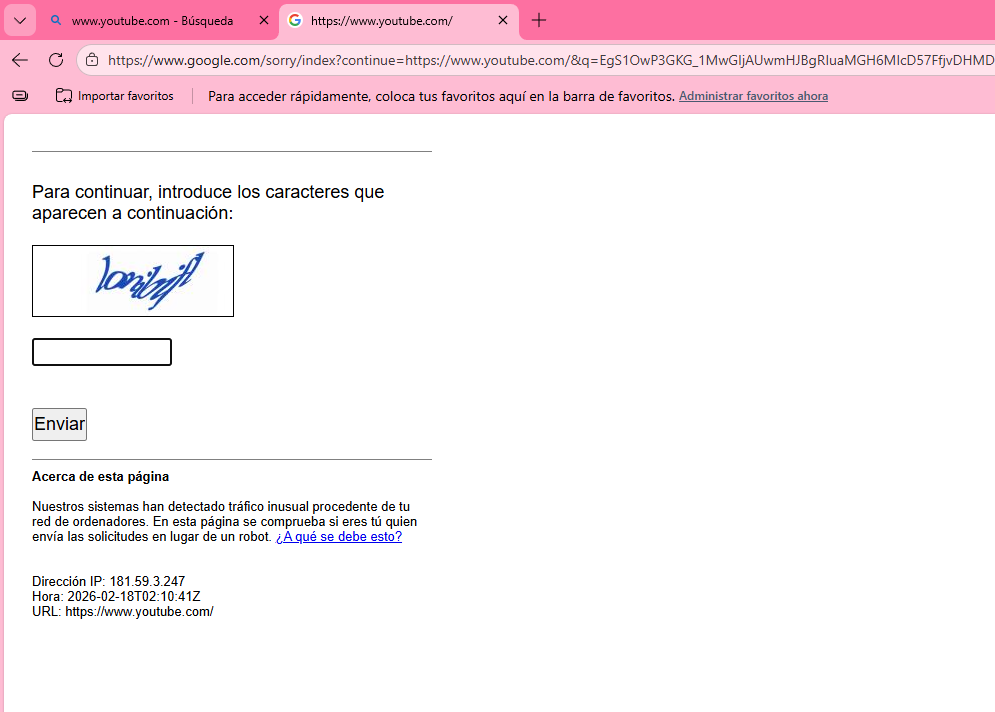Go back with the back arrow
The height and width of the screenshot is (712, 995).
pyautogui.click(x=20, y=60)
